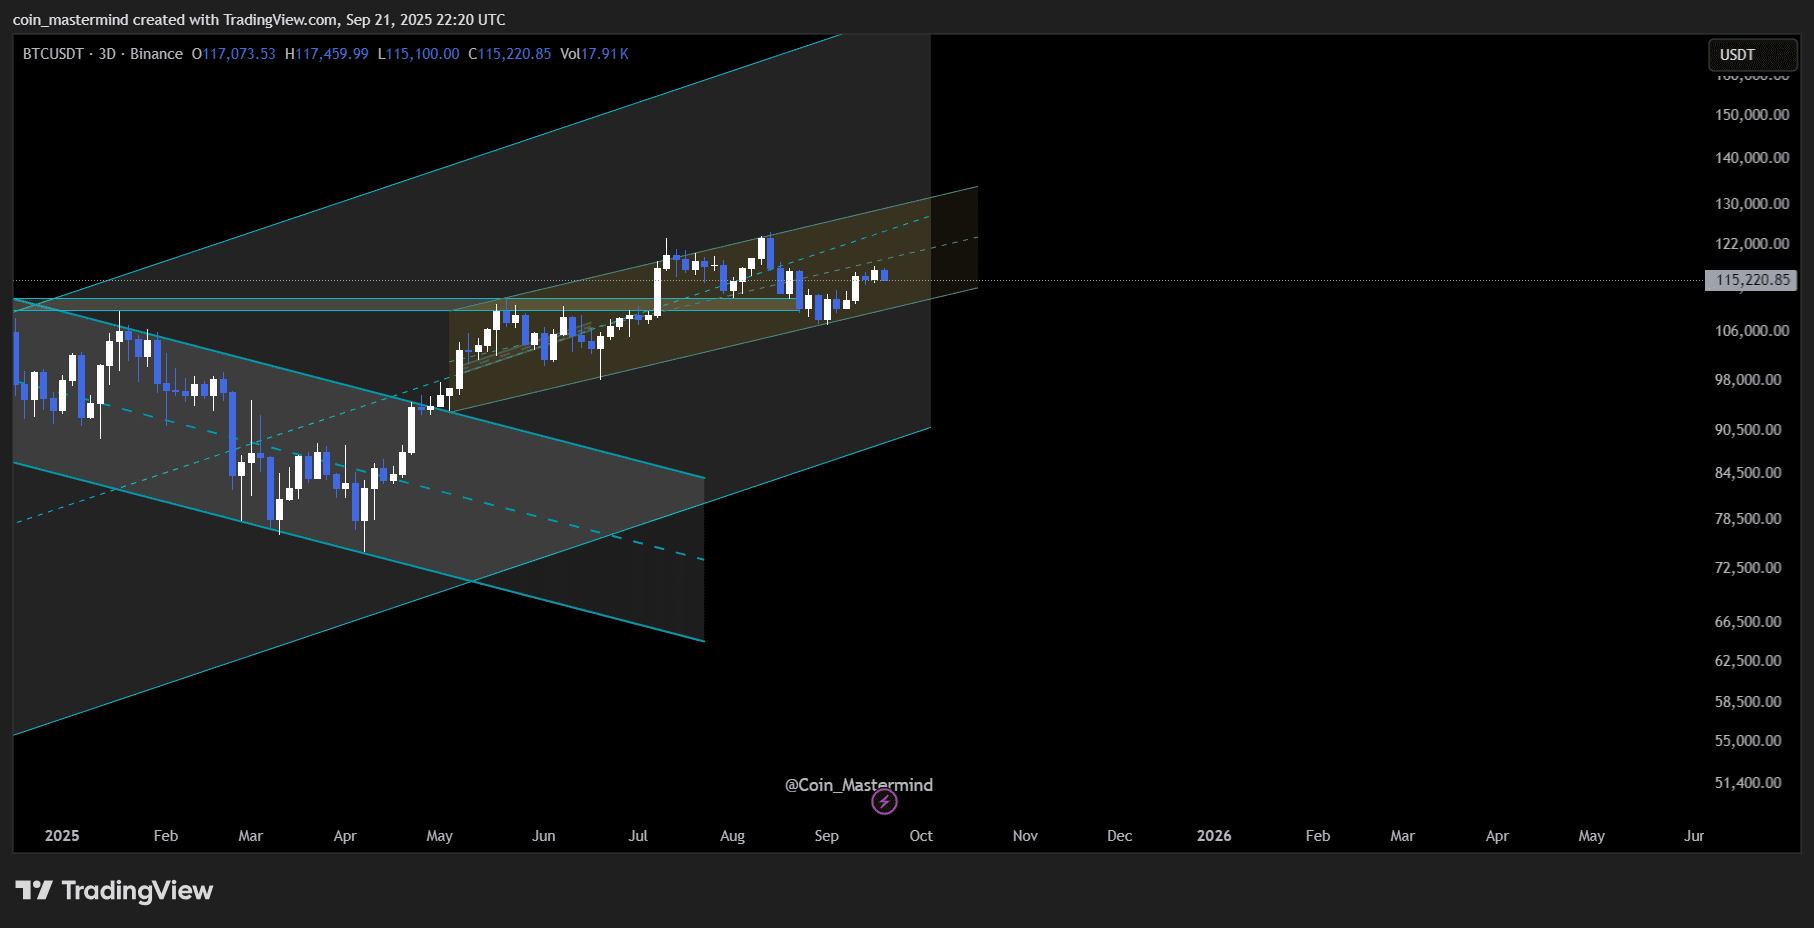Click the 55,000.00 price axis label
Viewport: 1814px width, 928px height.
tap(1748, 741)
